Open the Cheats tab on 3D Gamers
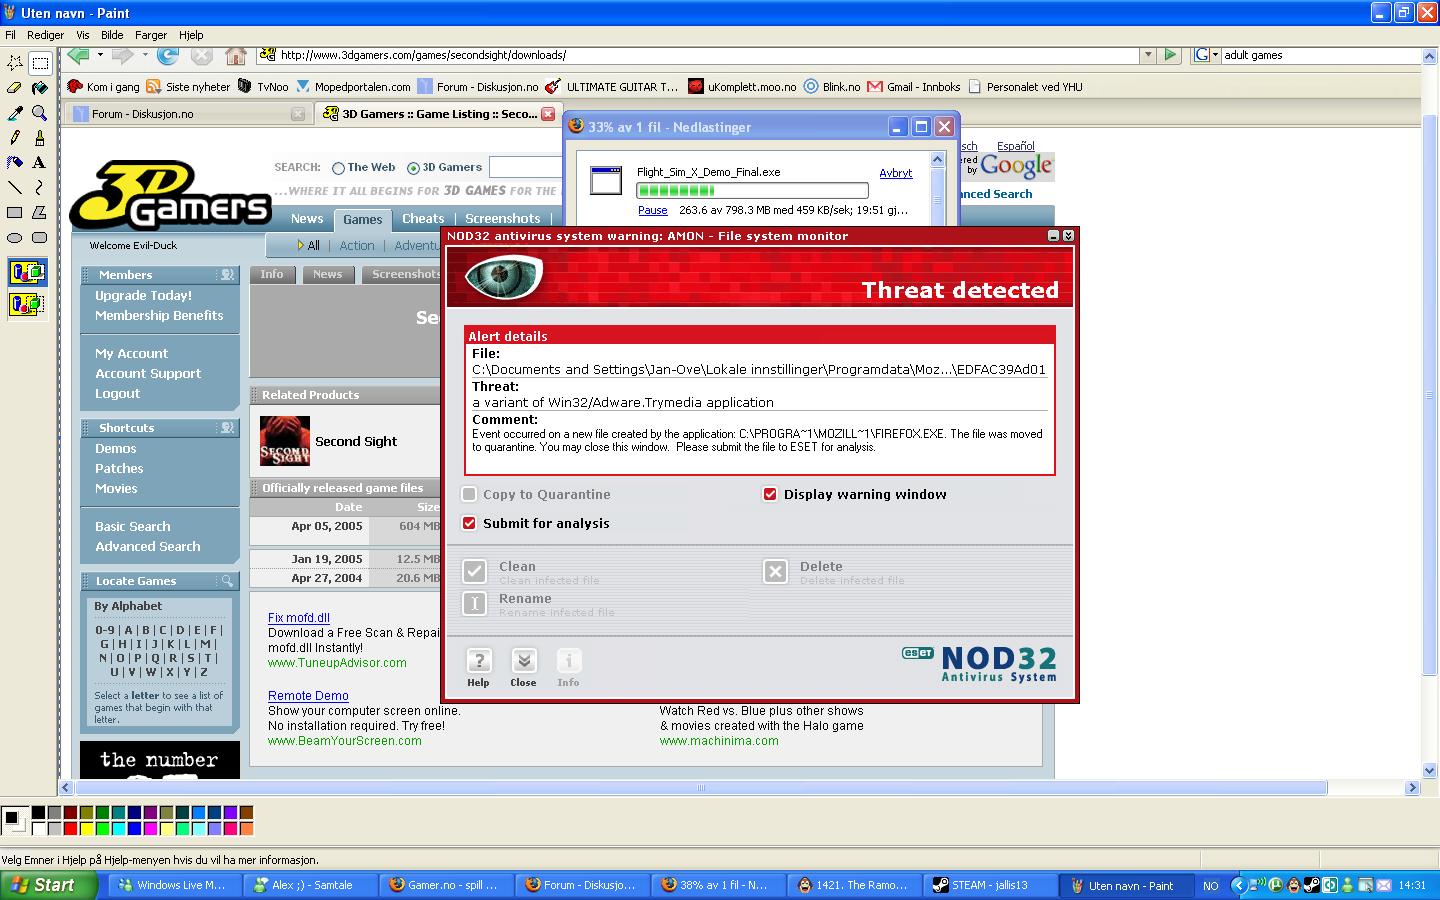This screenshot has height=900, width=1440. tap(423, 219)
